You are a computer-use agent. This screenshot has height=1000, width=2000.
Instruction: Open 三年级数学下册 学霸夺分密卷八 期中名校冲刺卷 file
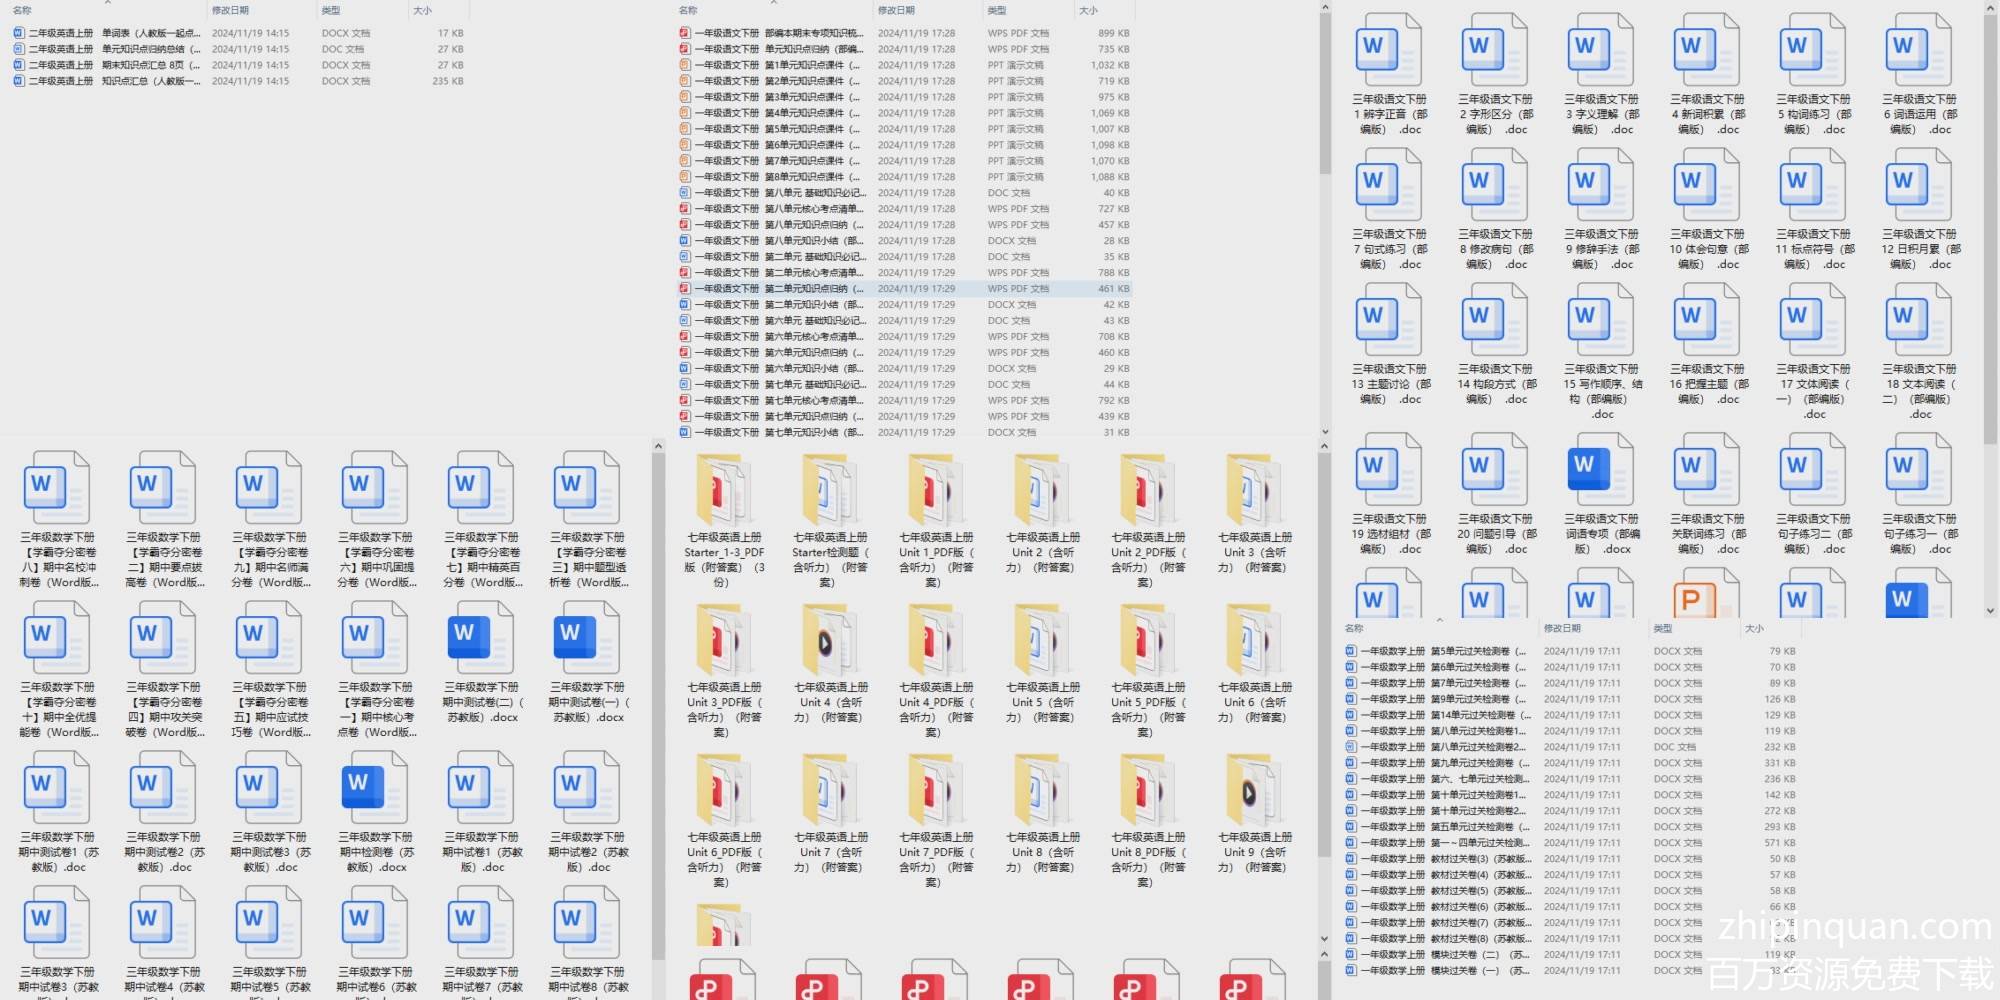point(56,488)
